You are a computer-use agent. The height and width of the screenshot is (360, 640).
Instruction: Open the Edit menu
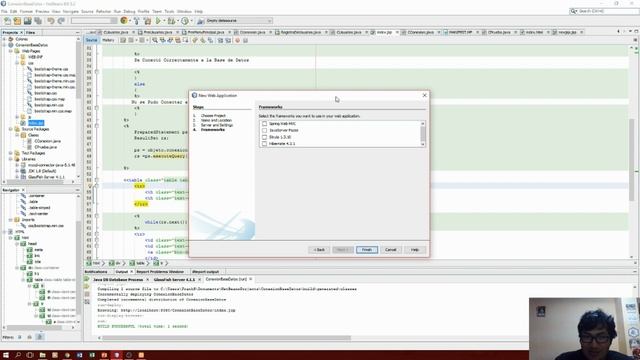[13, 11]
